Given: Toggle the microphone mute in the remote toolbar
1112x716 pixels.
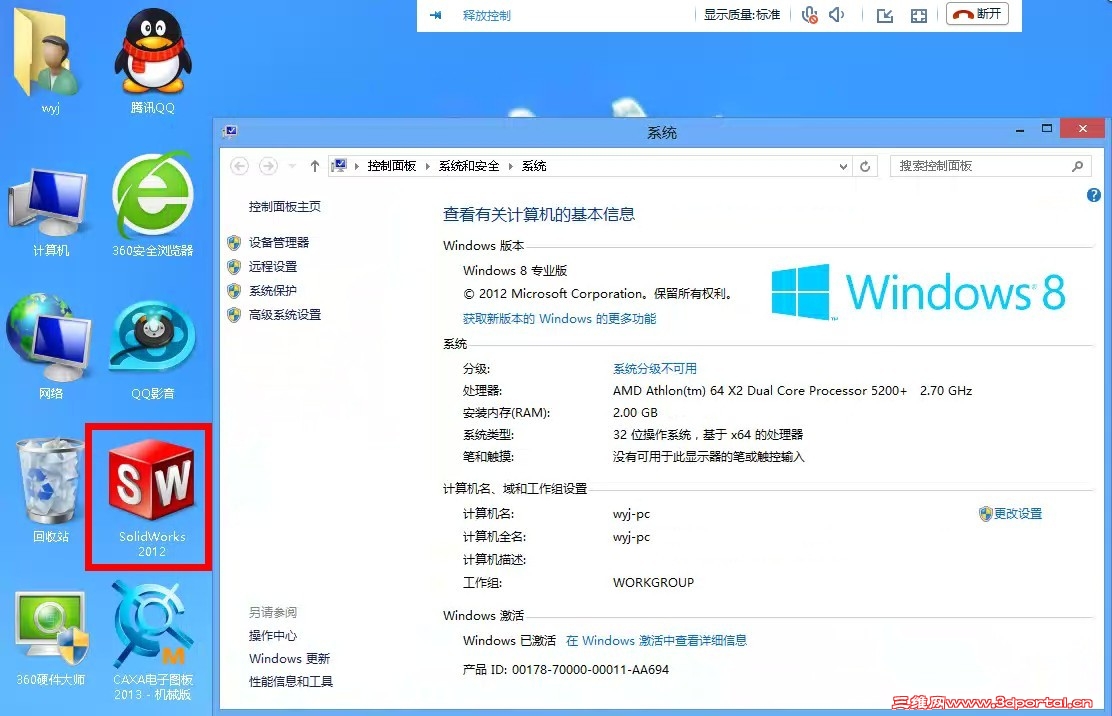Looking at the screenshot, I should (x=810, y=14).
